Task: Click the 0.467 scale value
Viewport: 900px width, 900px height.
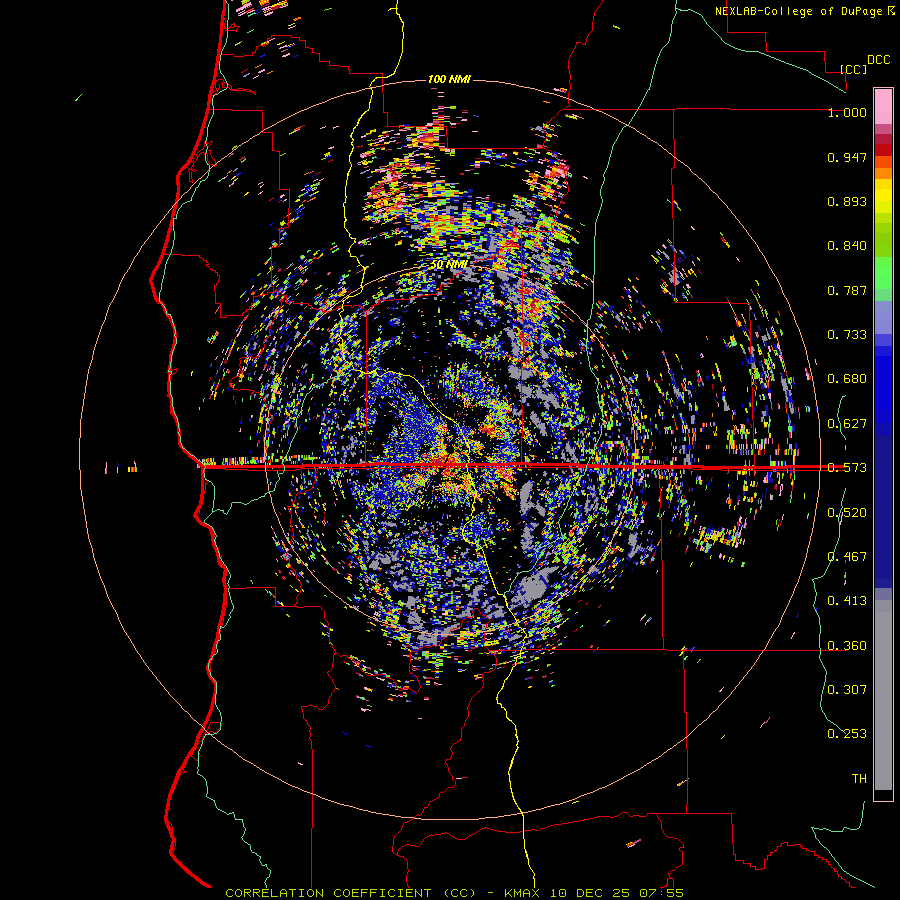Action: (x=847, y=557)
